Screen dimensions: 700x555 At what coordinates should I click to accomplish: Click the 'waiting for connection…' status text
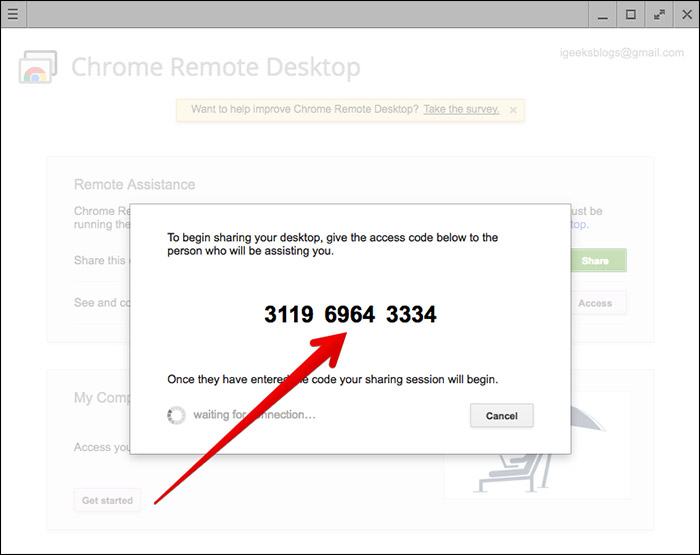coord(254,415)
